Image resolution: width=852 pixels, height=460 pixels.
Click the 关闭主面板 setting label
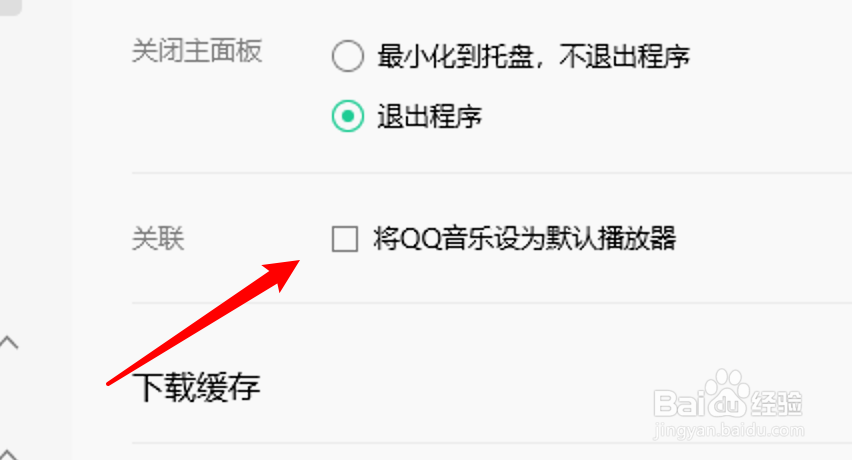coord(197,51)
